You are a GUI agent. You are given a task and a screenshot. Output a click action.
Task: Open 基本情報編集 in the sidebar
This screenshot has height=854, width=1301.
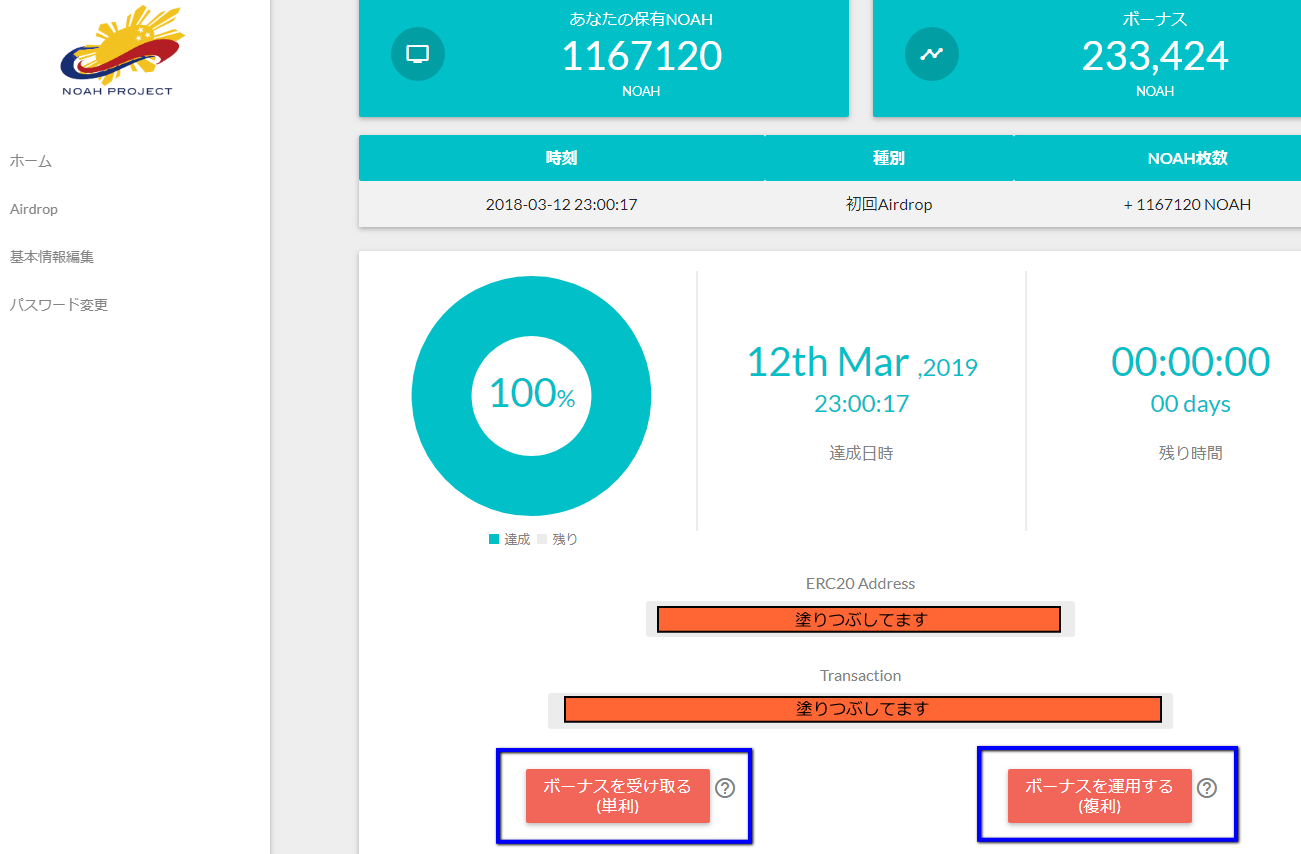52,257
